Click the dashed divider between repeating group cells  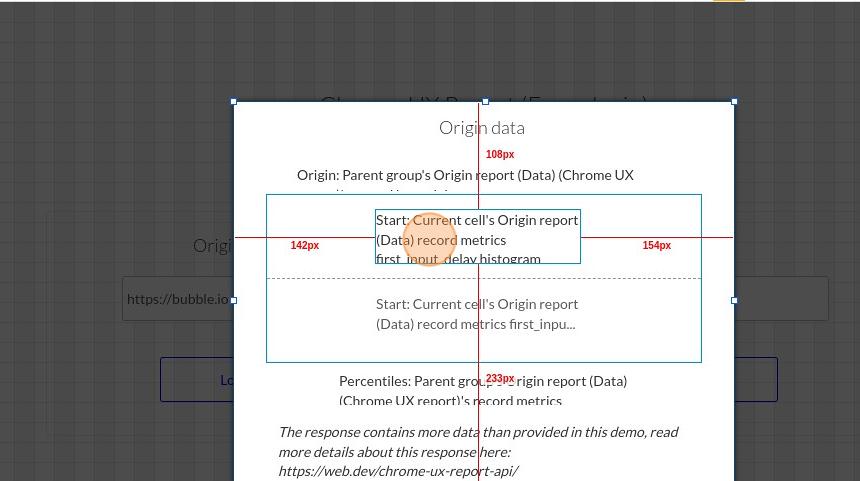click(x=600, y=278)
